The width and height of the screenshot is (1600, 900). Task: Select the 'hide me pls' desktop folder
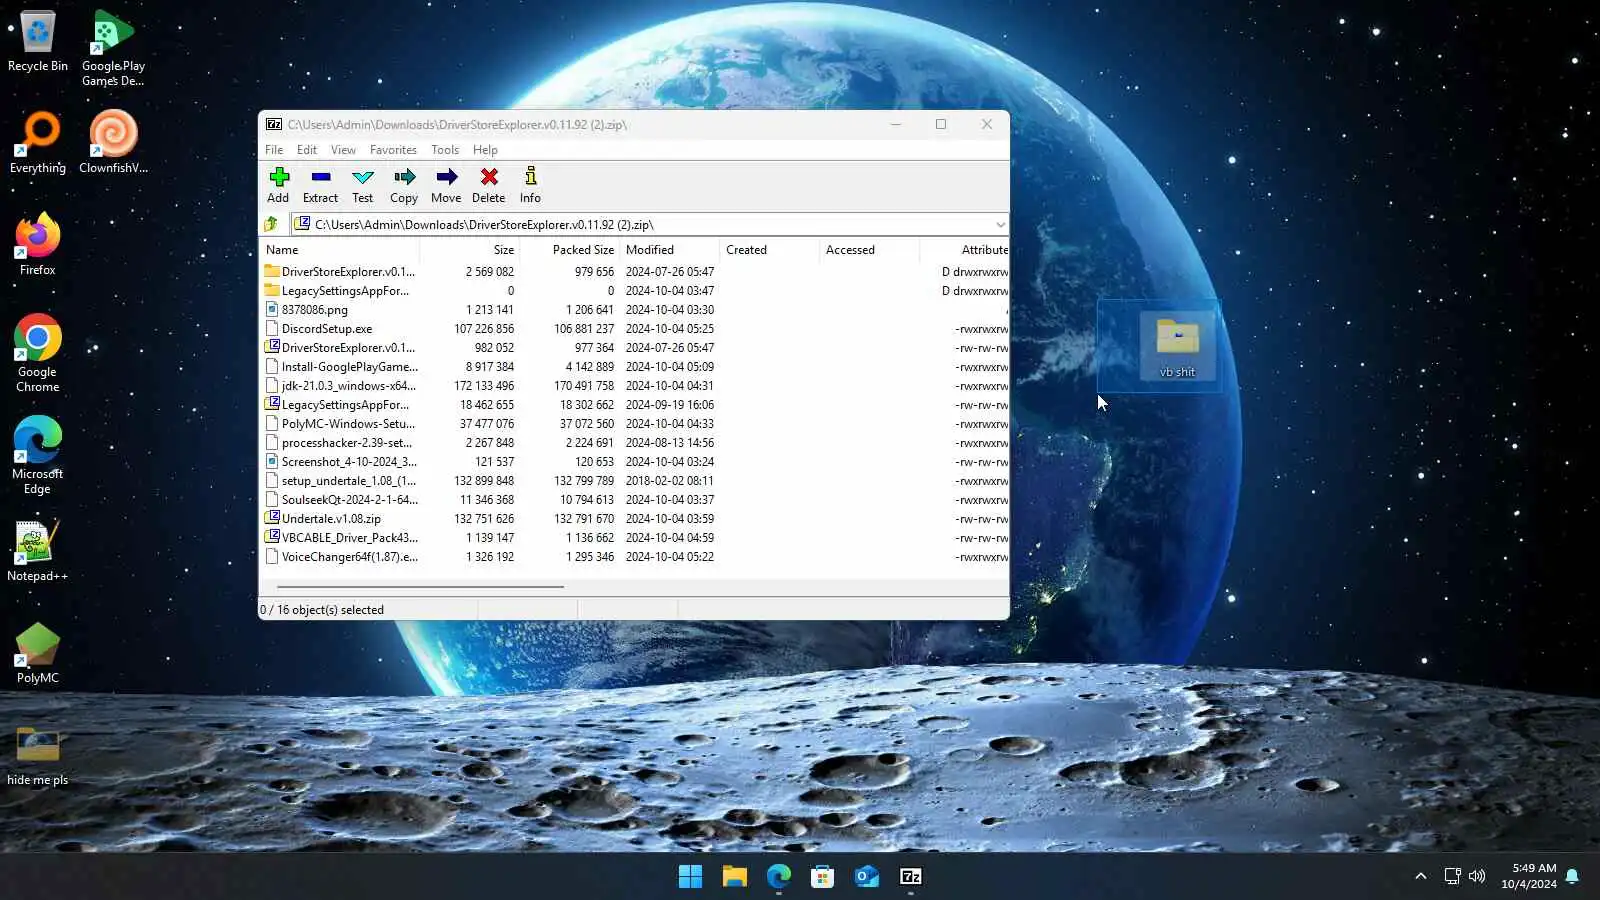[38, 756]
